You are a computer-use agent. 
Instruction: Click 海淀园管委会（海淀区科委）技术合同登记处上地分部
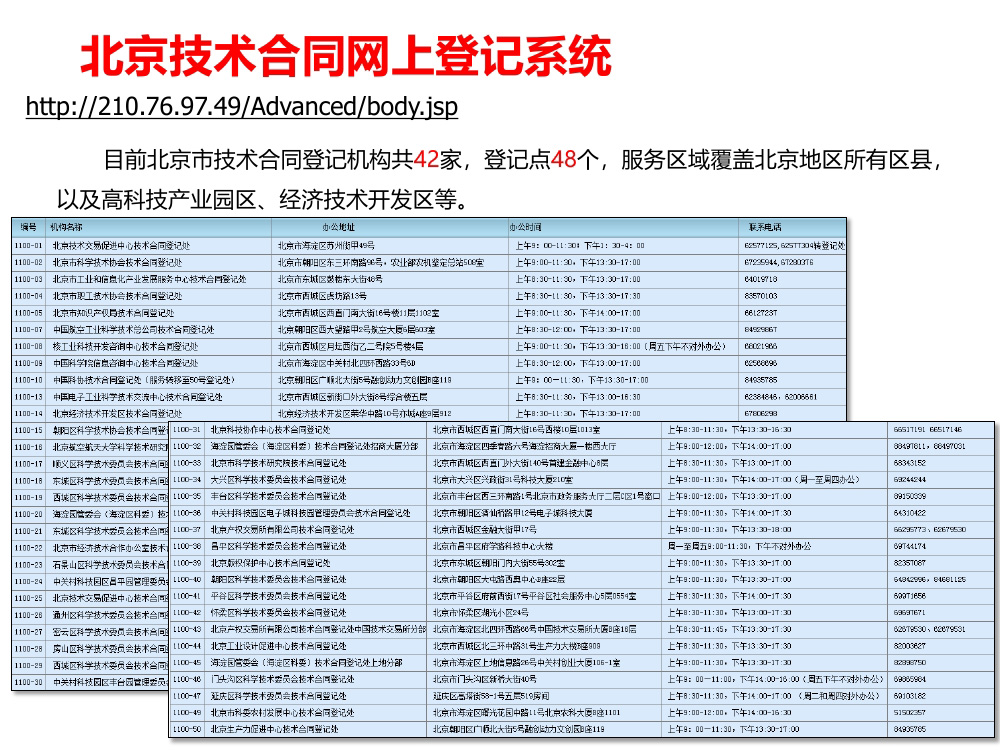point(307,663)
